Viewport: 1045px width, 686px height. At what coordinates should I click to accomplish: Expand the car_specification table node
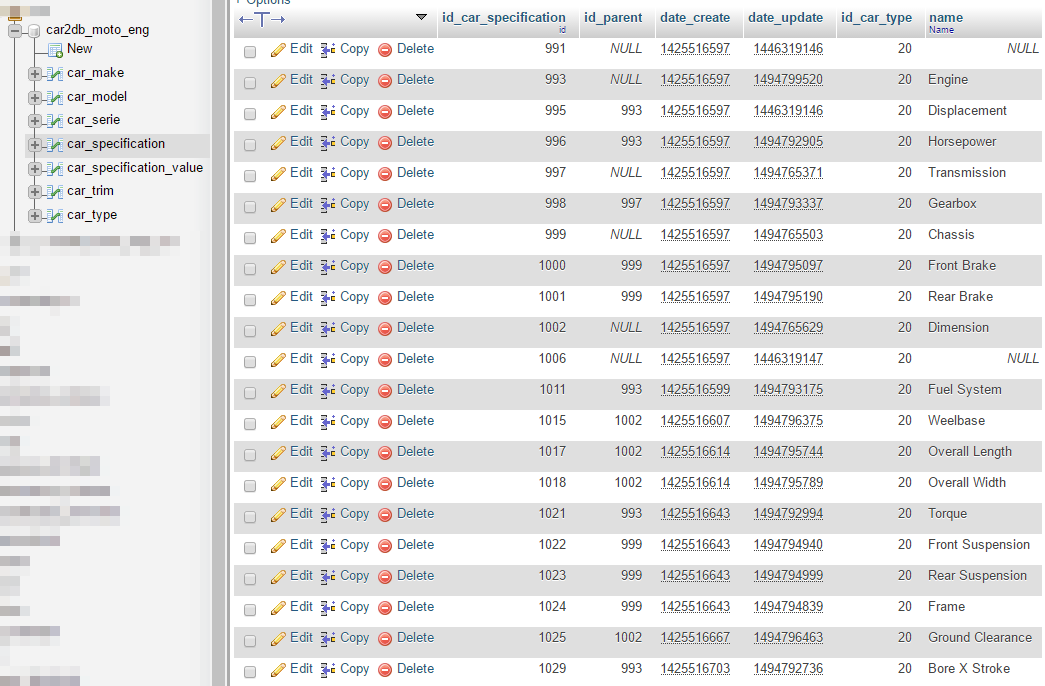(x=35, y=145)
